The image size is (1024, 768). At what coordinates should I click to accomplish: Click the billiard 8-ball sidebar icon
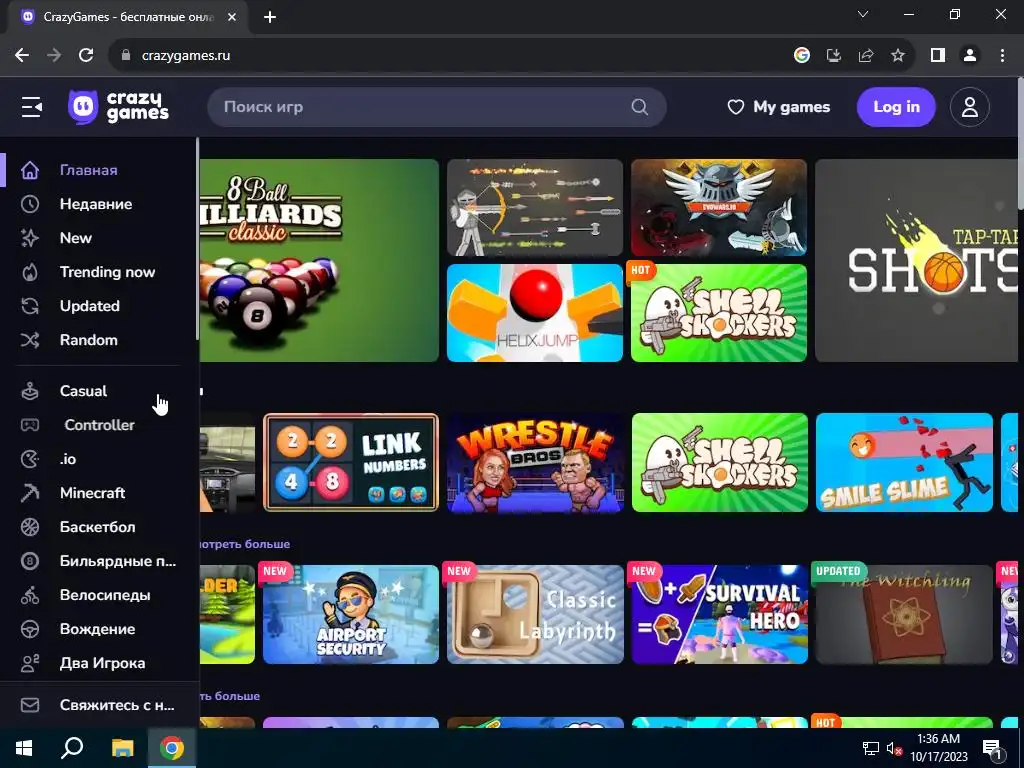pyautogui.click(x=30, y=561)
